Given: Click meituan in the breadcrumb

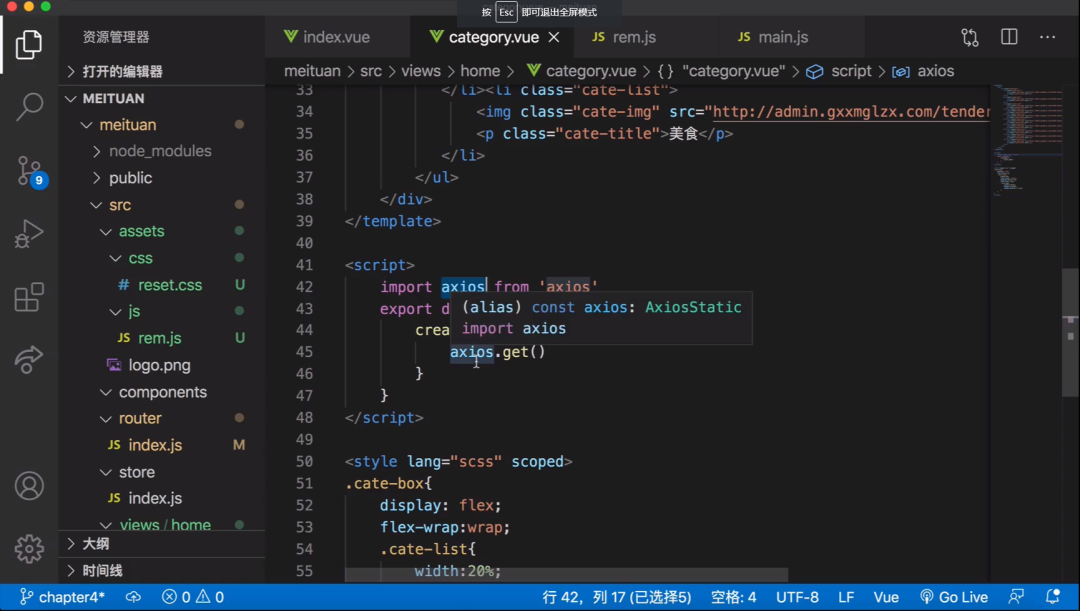Looking at the screenshot, I should [312, 71].
